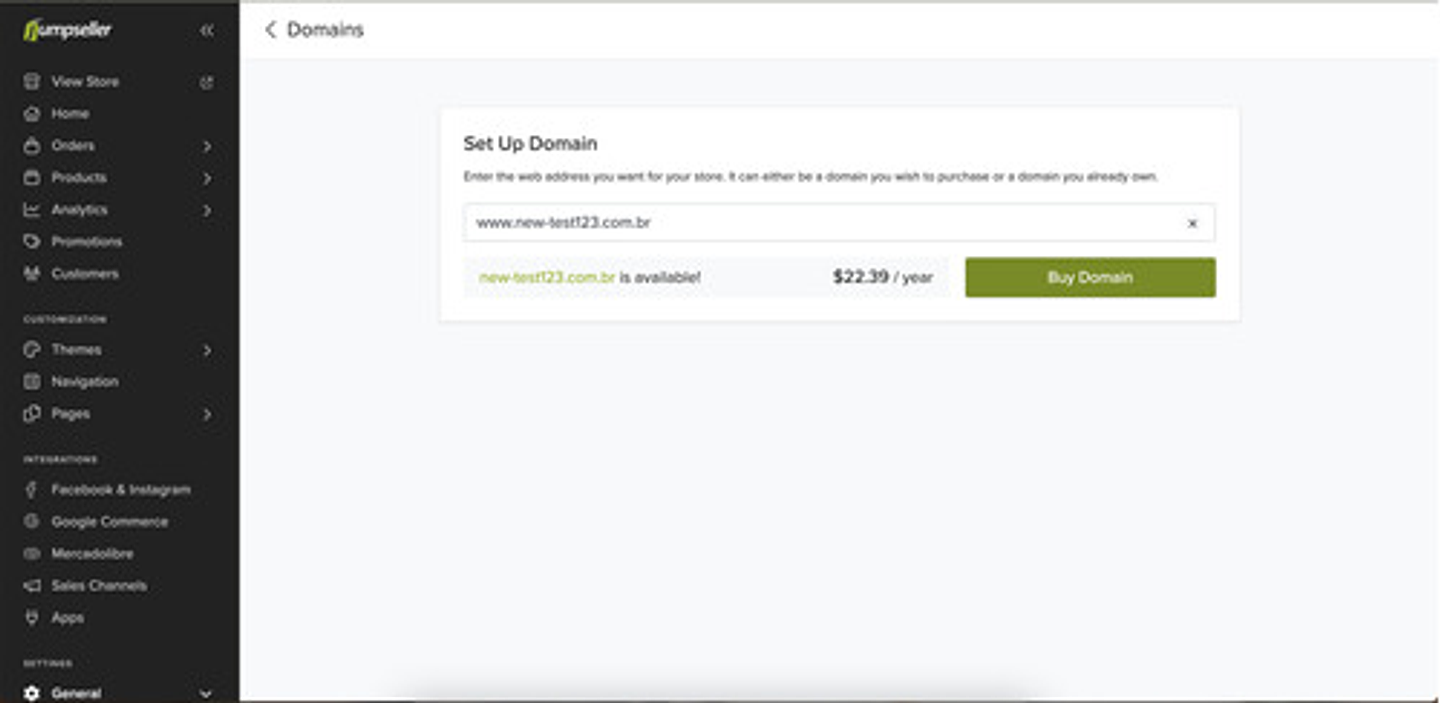This screenshot has height=703, width=1440.
Task: Open the Navigation menu item
Action: 84,382
